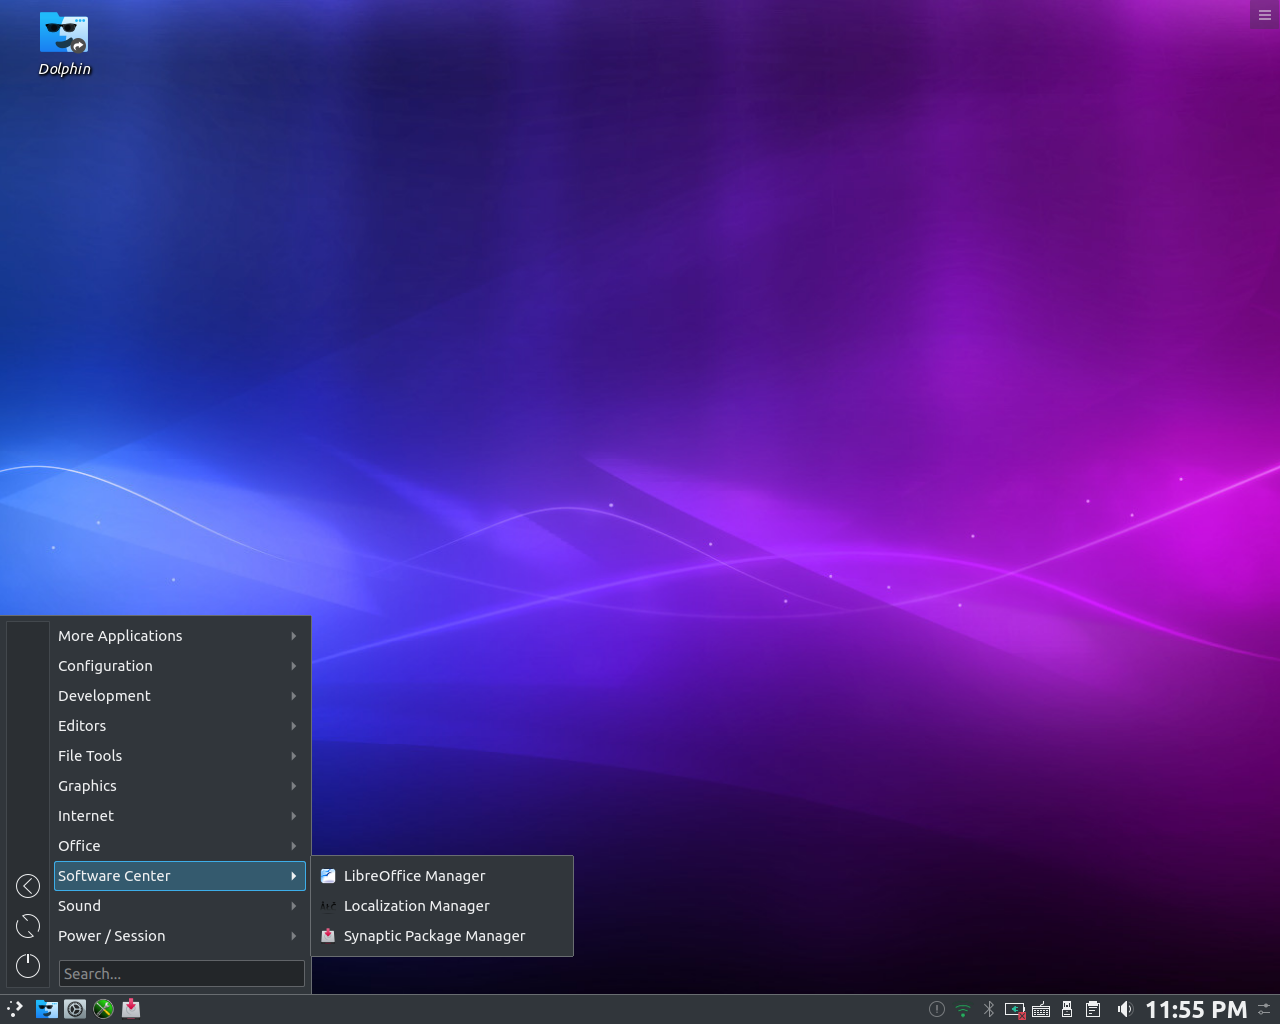Open the Internet category
Screen dimensions: 1280x1024
click(180, 816)
